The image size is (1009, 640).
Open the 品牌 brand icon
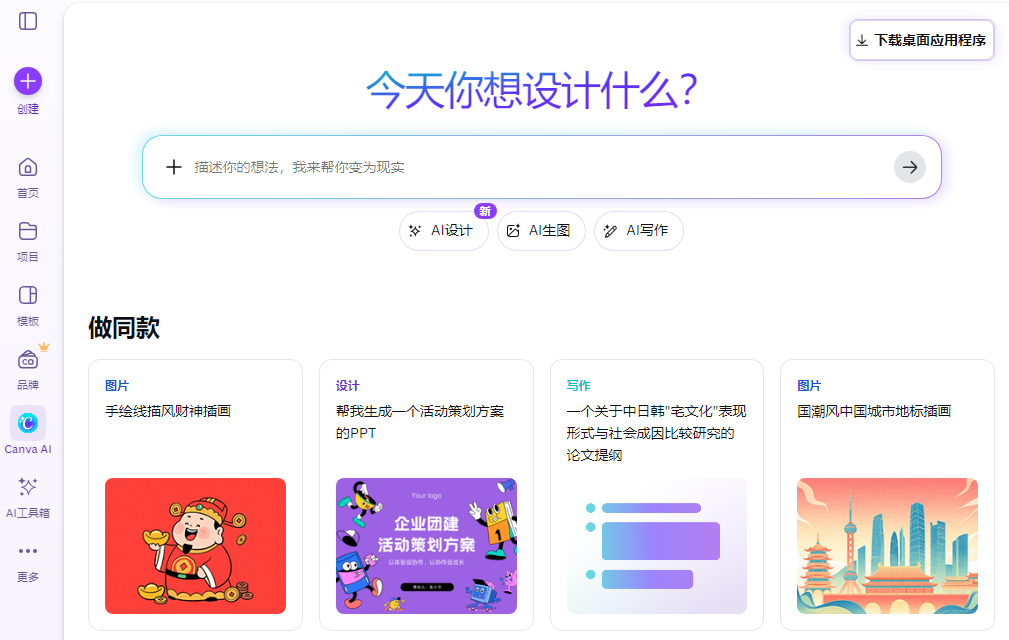point(28,360)
